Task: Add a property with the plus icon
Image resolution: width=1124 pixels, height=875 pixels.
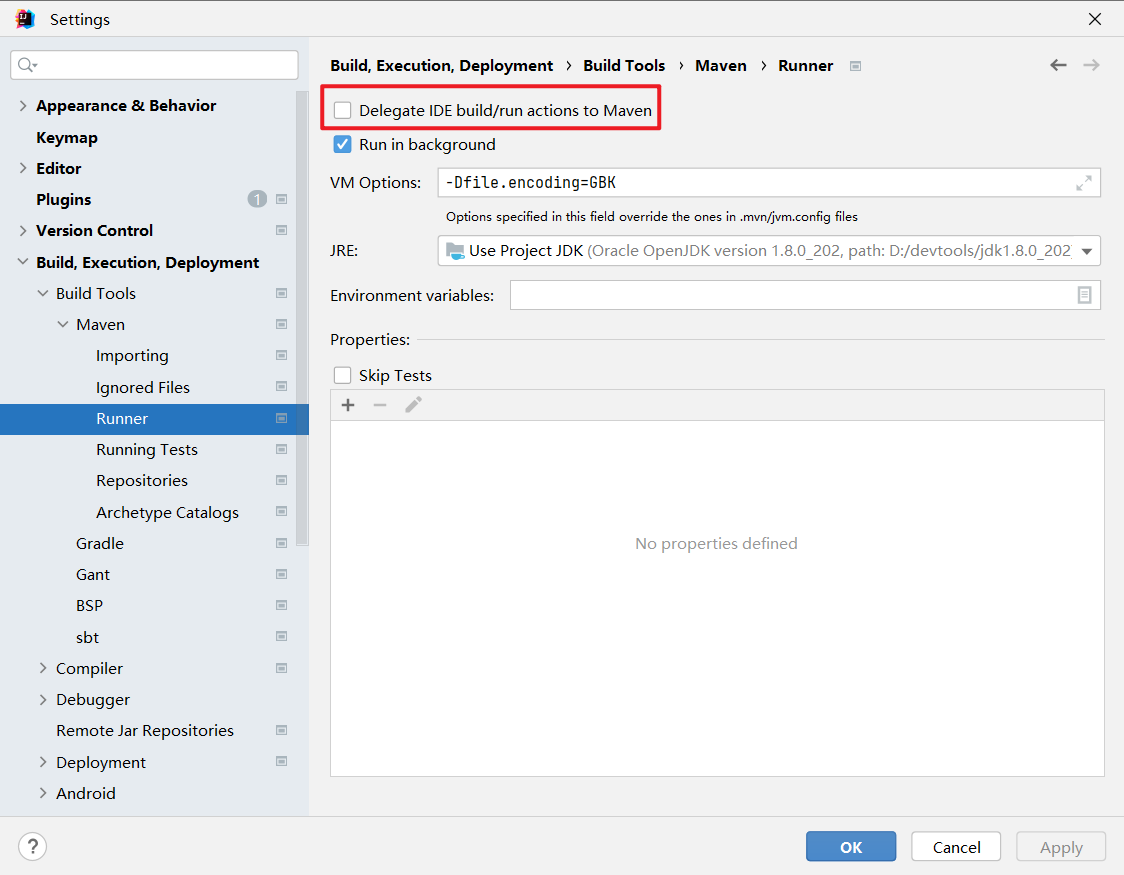Action: tap(348, 405)
